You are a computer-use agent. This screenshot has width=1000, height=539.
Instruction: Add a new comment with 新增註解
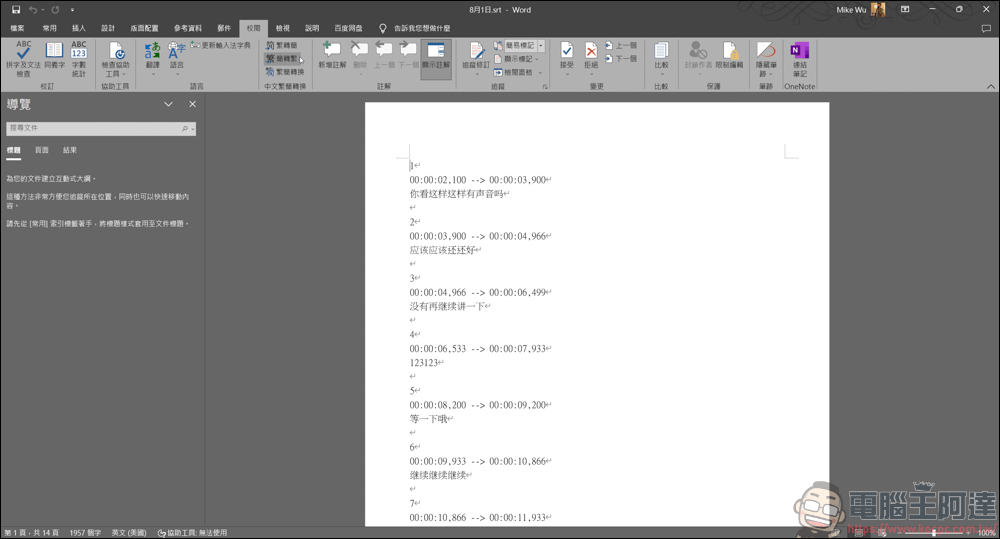(x=332, y=55)
